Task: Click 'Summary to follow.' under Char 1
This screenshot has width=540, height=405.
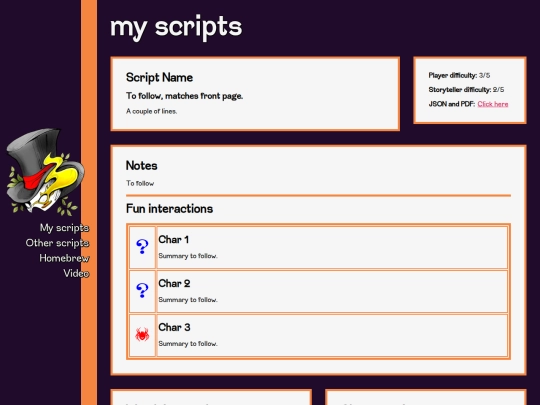Action: click(x=188, y=256)
